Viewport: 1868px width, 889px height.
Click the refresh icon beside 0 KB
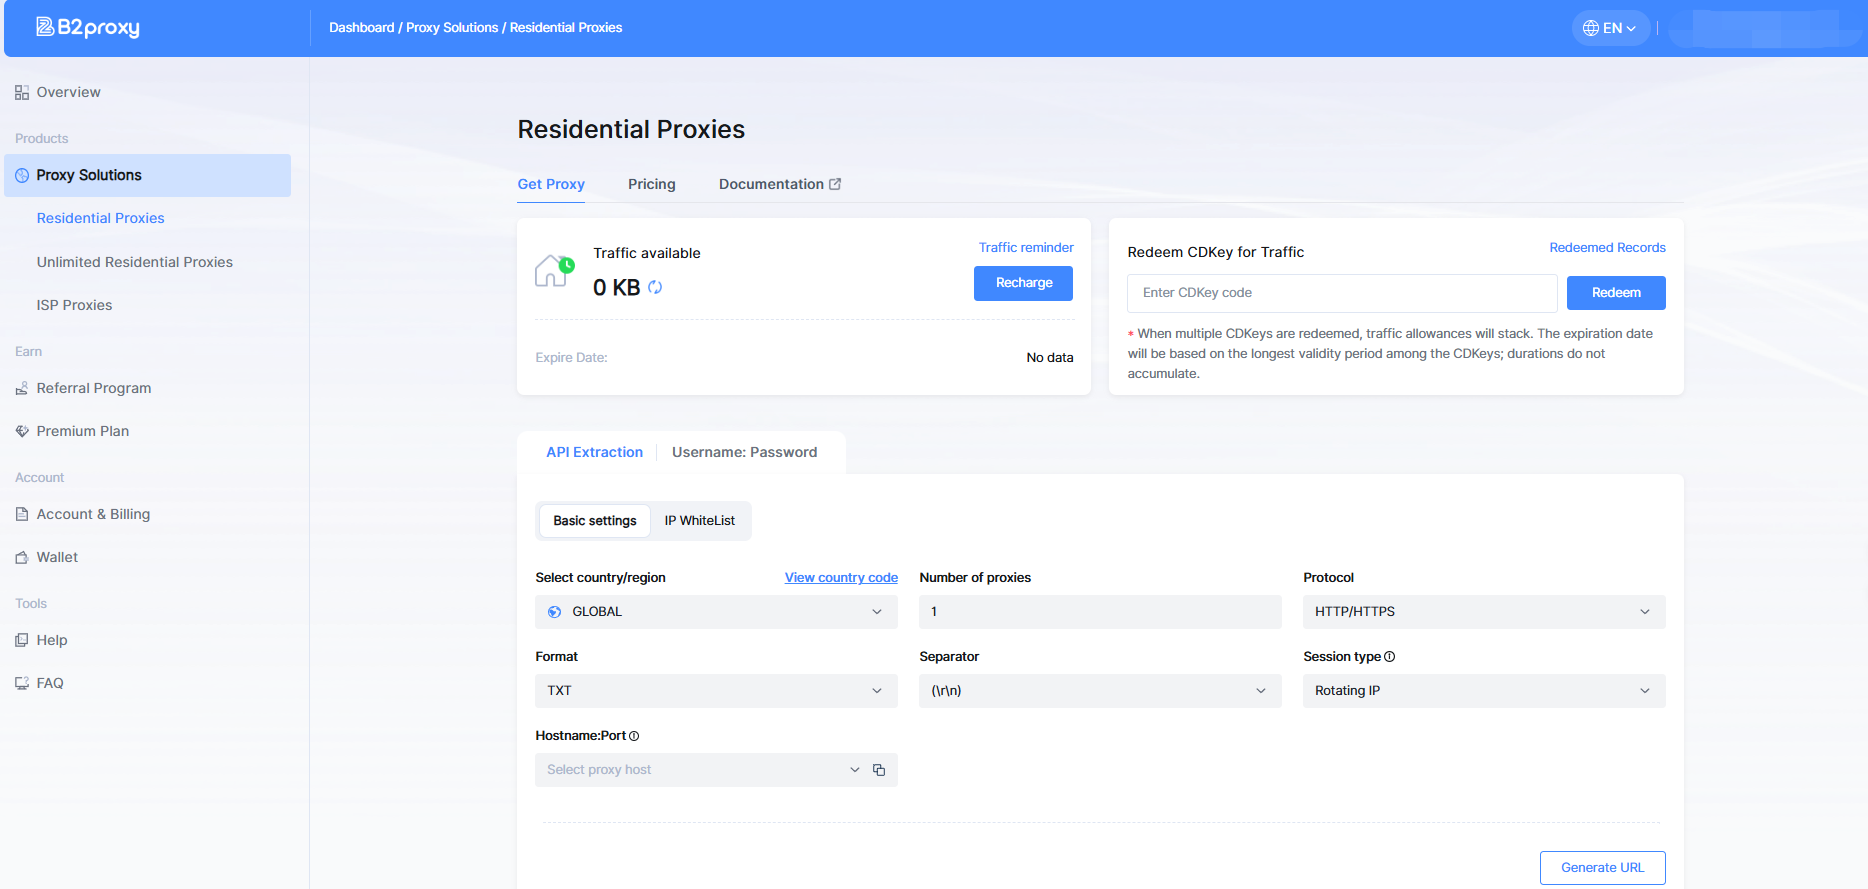655,288
